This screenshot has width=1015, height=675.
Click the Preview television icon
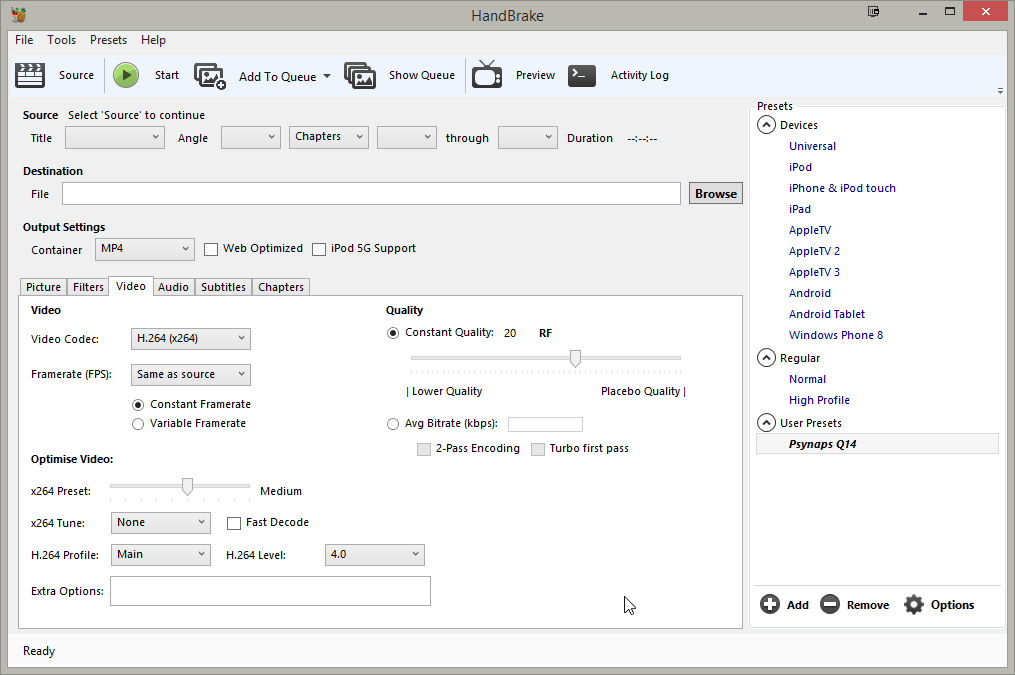pyautogui.click(x=487, y=74)
